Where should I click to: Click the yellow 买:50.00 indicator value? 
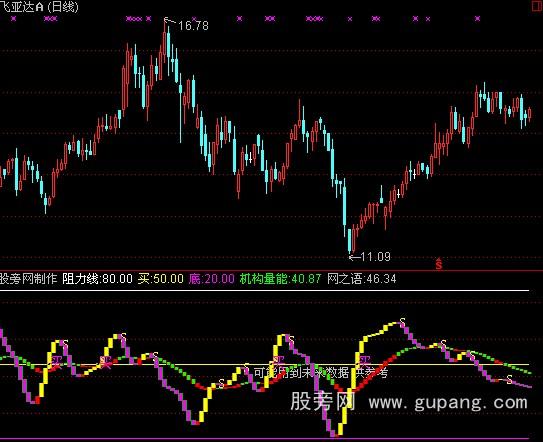click(x=160, y=279)
